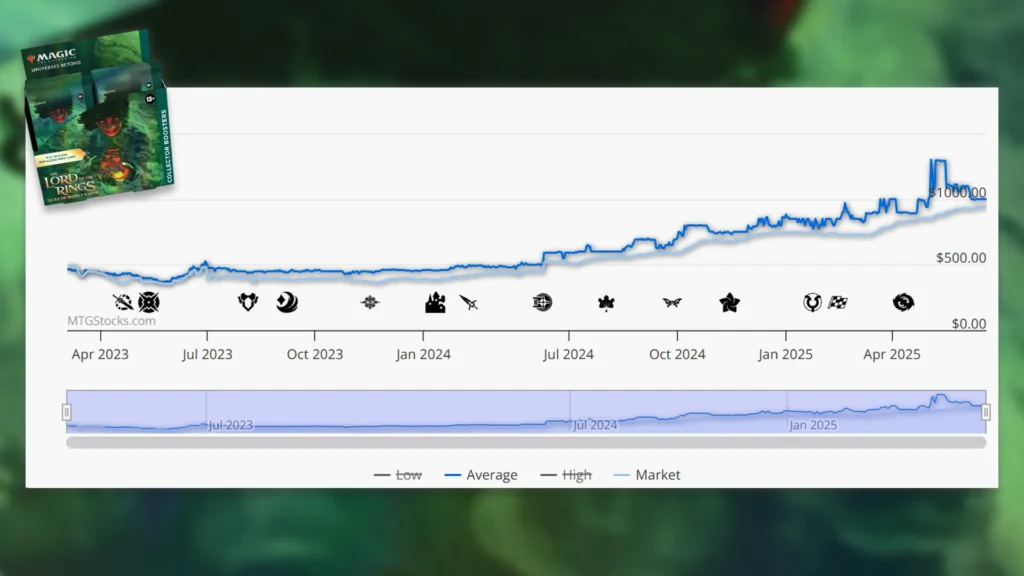Click the left handle of the range navigator

coord(67,412)
